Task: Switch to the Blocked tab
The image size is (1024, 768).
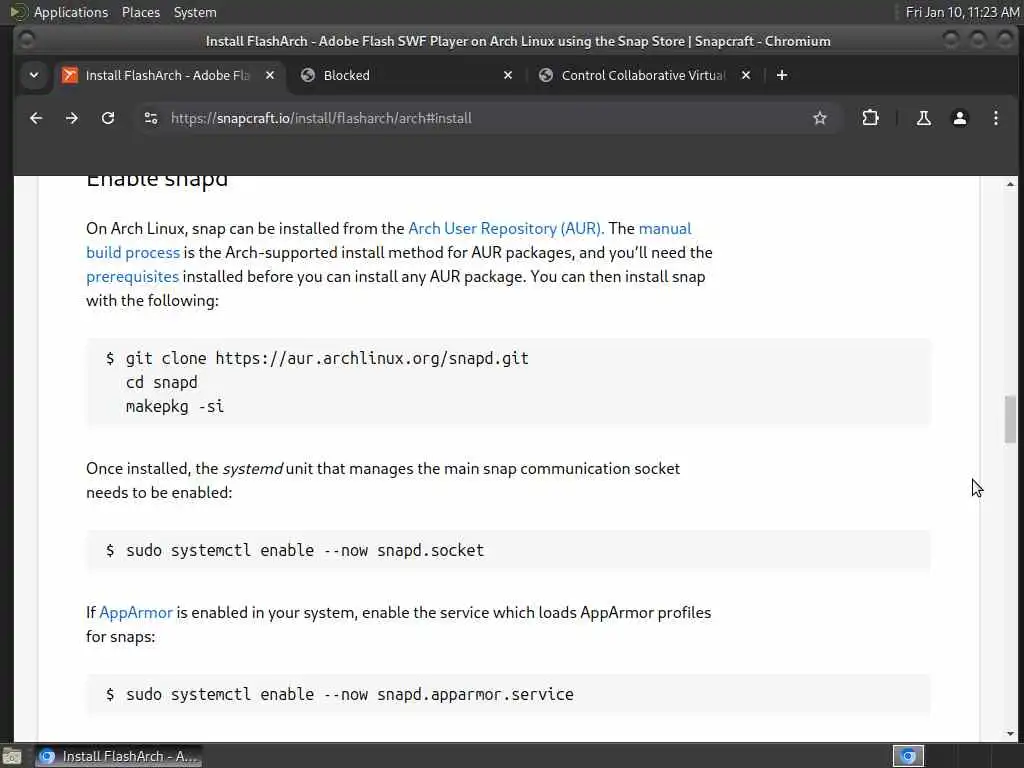Action: 400,75
